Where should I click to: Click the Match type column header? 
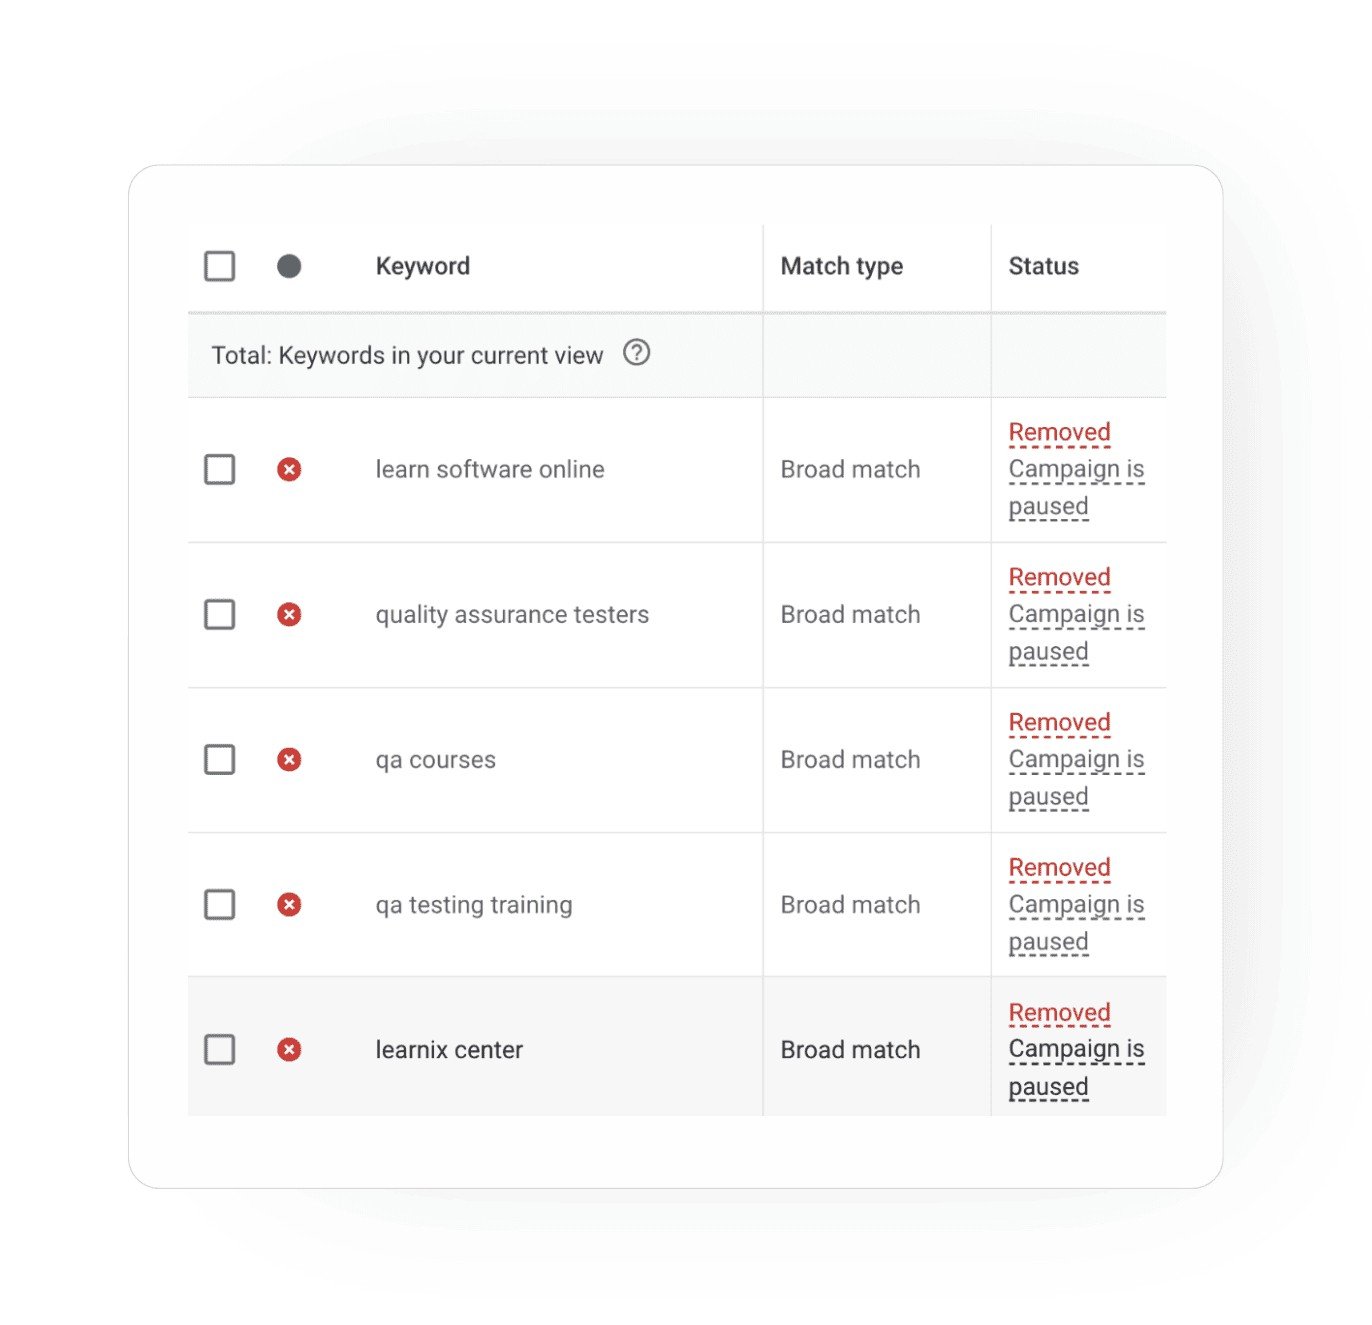tap(842, 266)
